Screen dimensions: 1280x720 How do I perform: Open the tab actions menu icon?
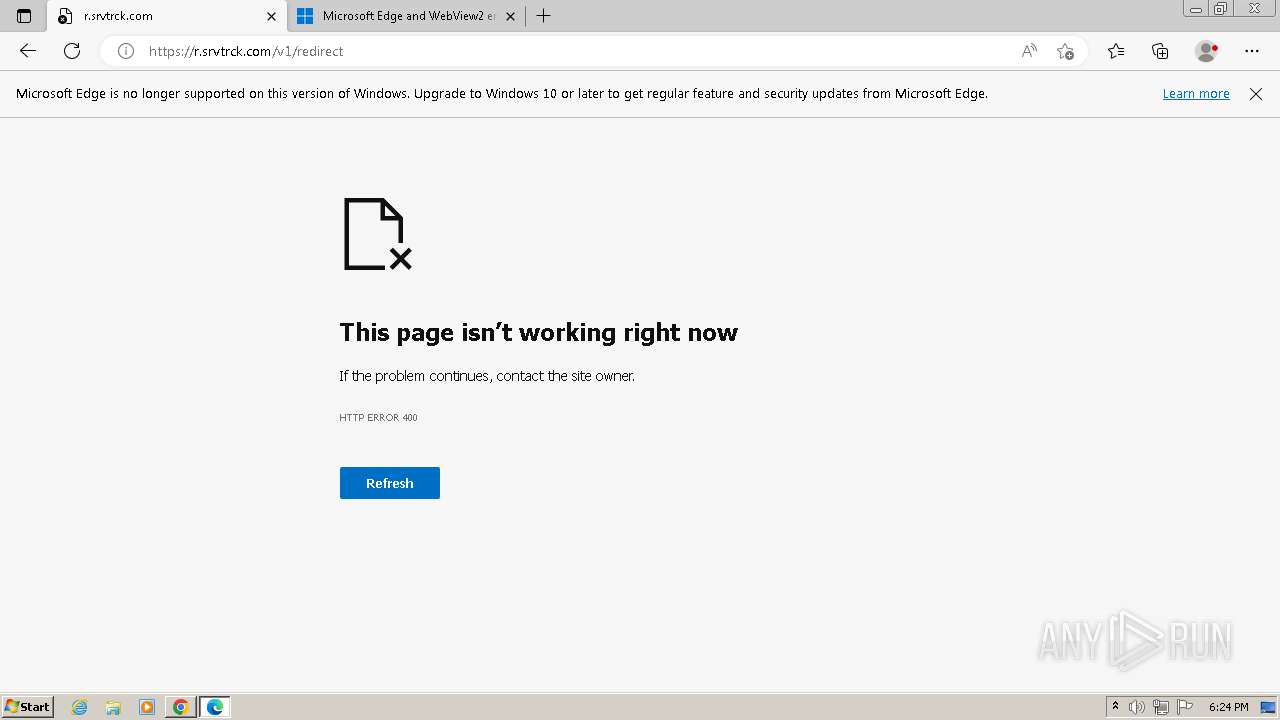(24, 16)
